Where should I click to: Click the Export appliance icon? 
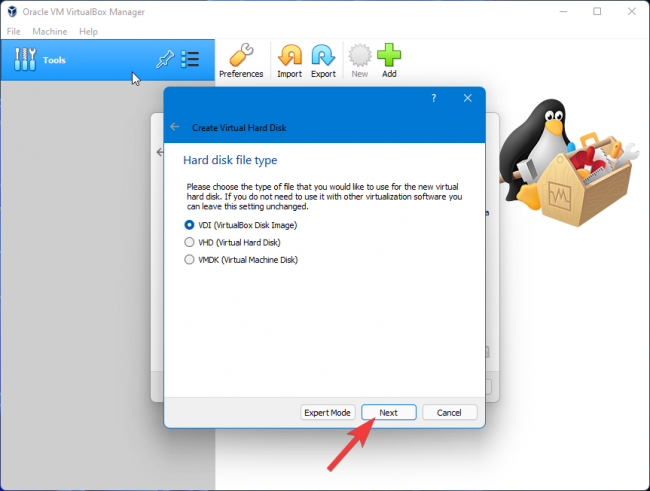(323, 61)
